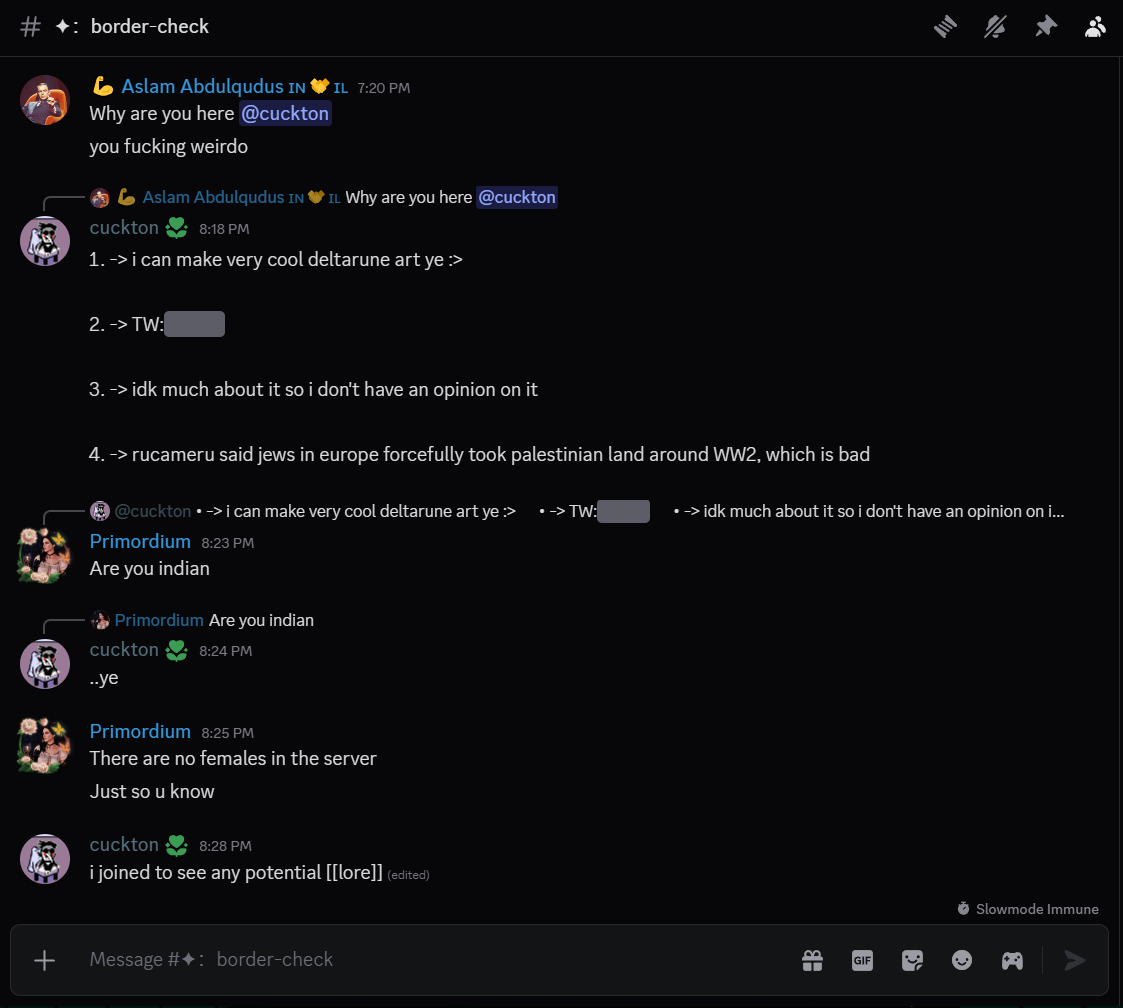Click cuckton's green leaf role icon
Screen dimensions: 1123x1008
pyautogui.click(x=176, y=229)
